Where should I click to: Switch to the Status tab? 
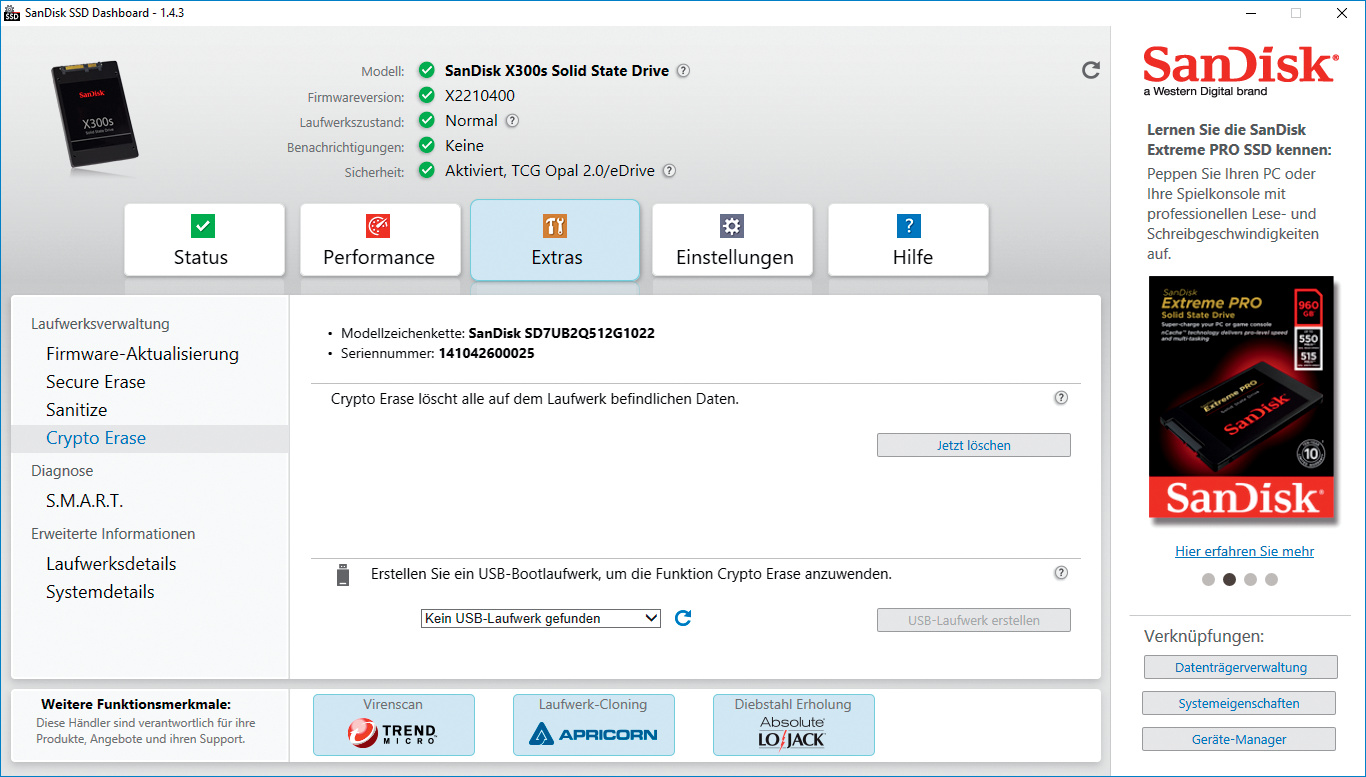[x=204, y=240]
